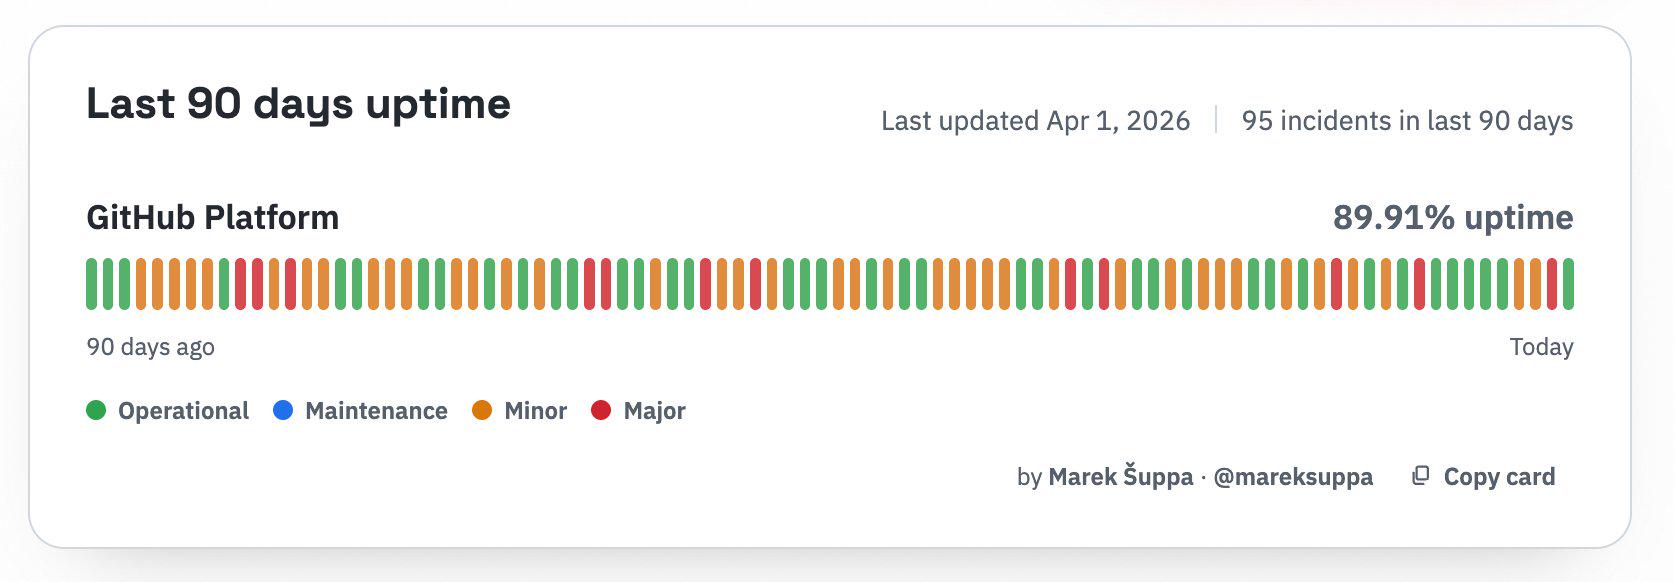Select the Minor legend label

click(535, 411)
